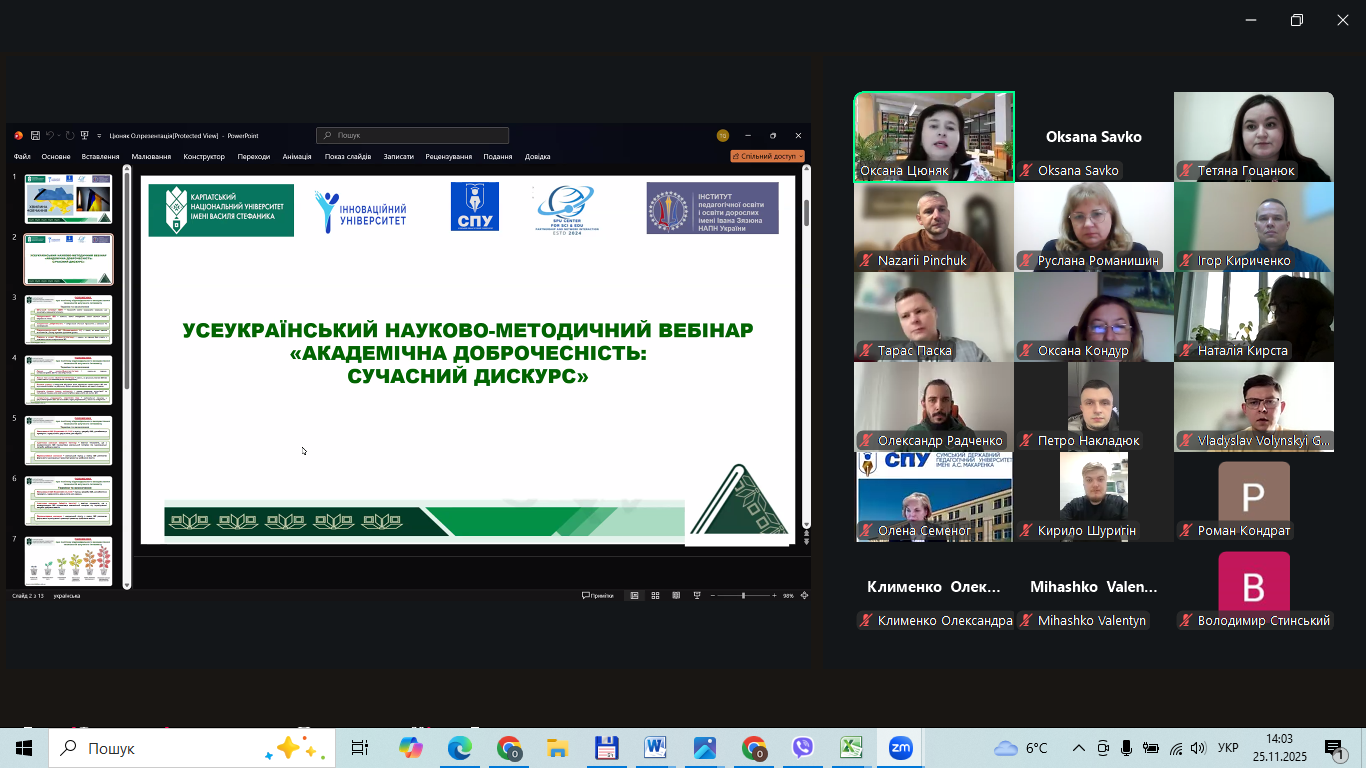The height and width of the screenshot is (768, 1366).
Task: Open Reading view from status bar
Action: click(677, 596)
